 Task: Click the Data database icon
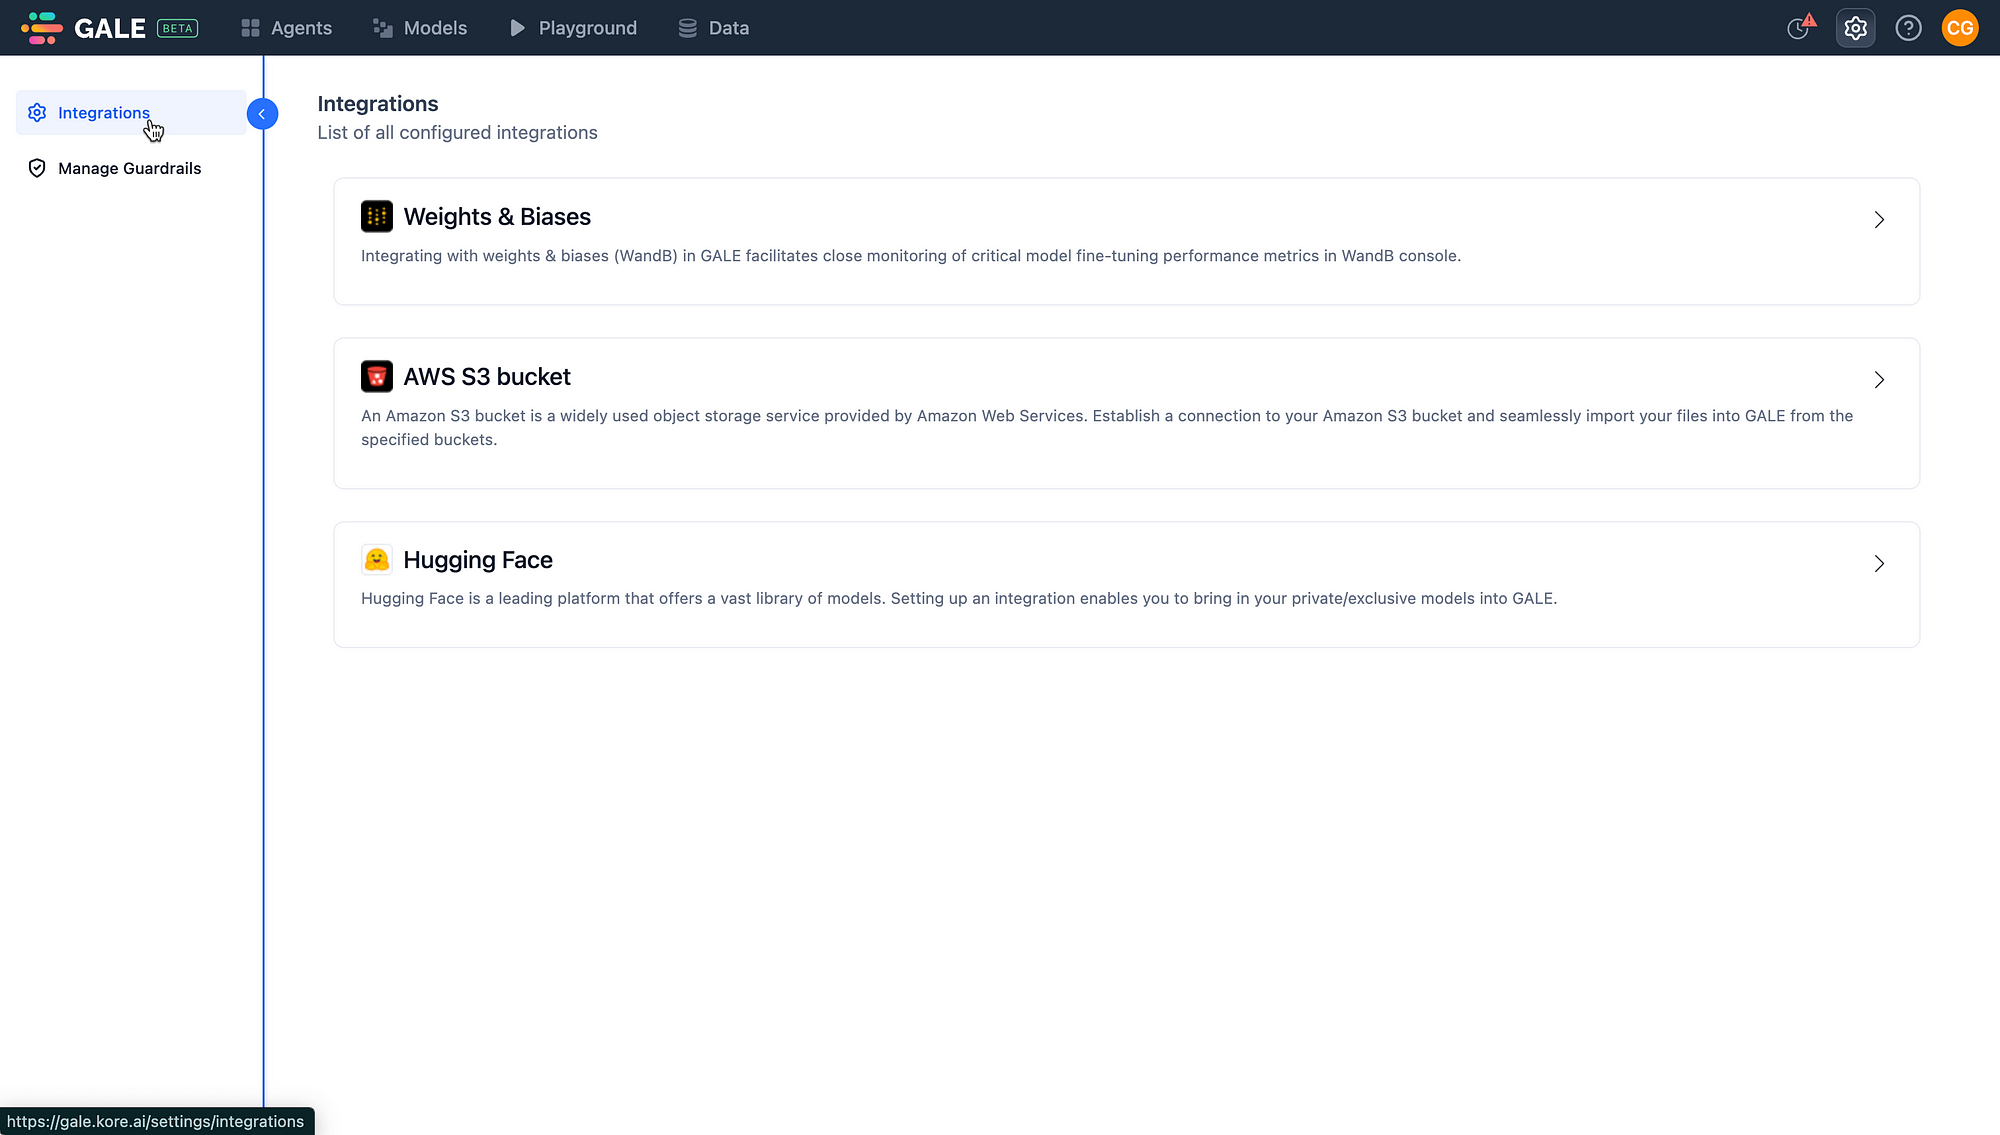tap(688, 28)
